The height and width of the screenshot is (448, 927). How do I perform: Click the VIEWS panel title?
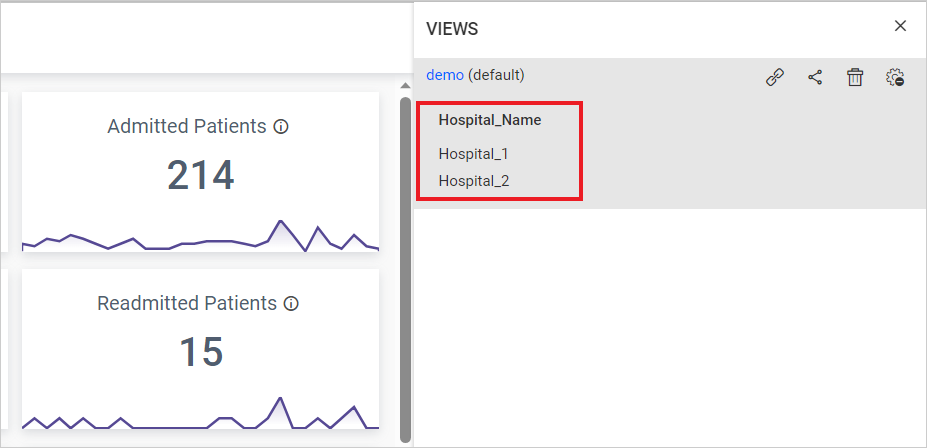coord(452,28)
